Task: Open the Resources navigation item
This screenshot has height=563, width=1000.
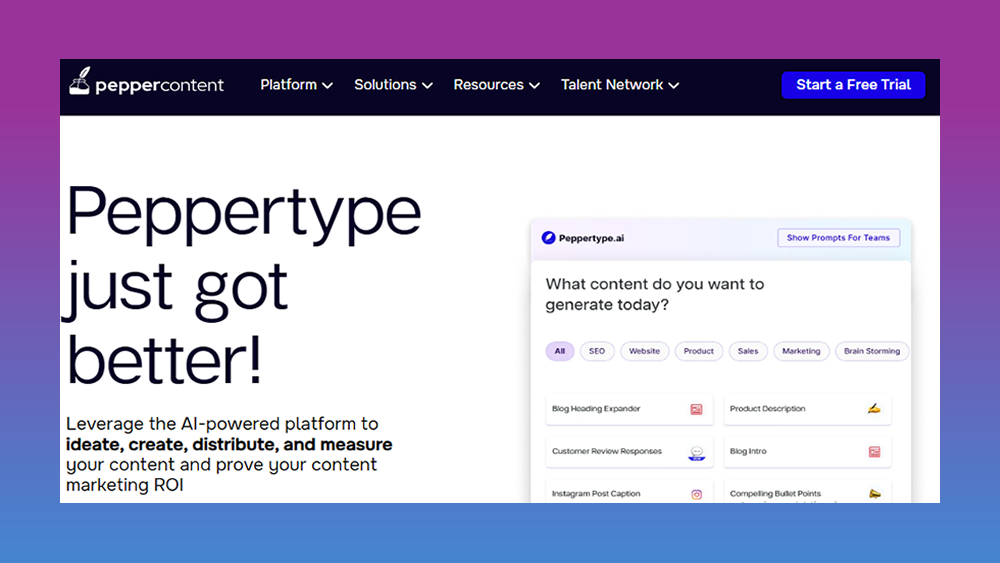Action: click(x=497, y=85)
